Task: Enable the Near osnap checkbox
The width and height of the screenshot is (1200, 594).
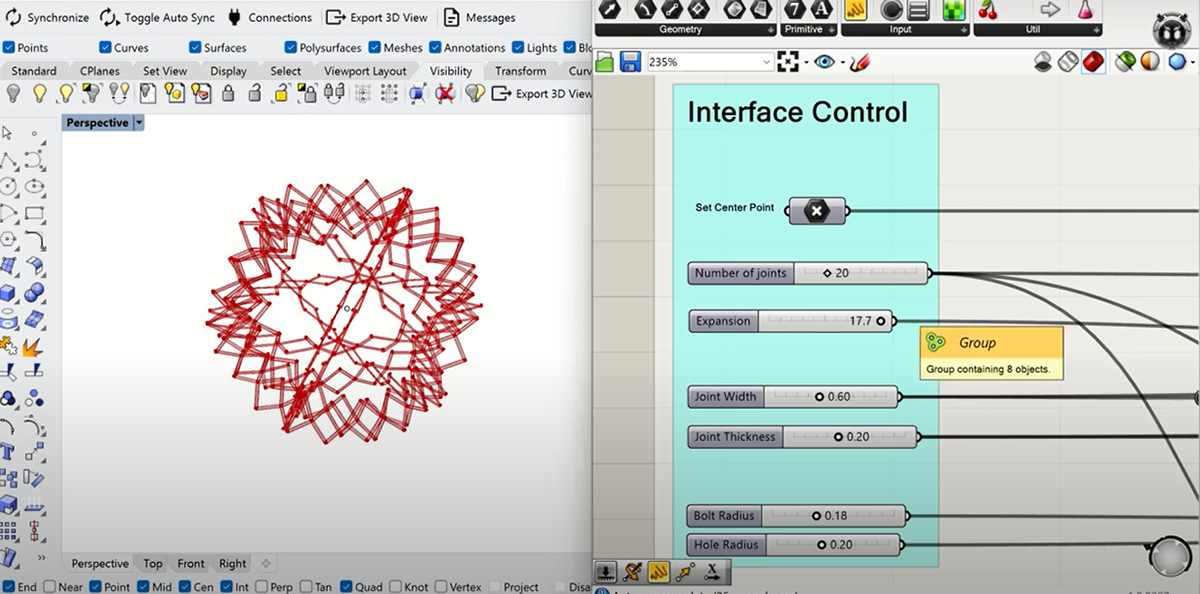Action: pyautogui.click(x=49, y=587)
